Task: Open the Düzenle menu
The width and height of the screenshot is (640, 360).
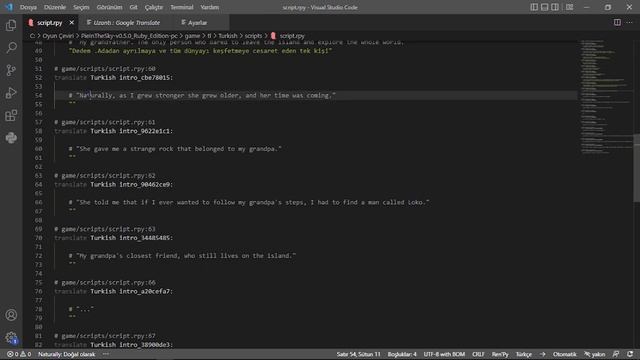Action: point(55,7)
